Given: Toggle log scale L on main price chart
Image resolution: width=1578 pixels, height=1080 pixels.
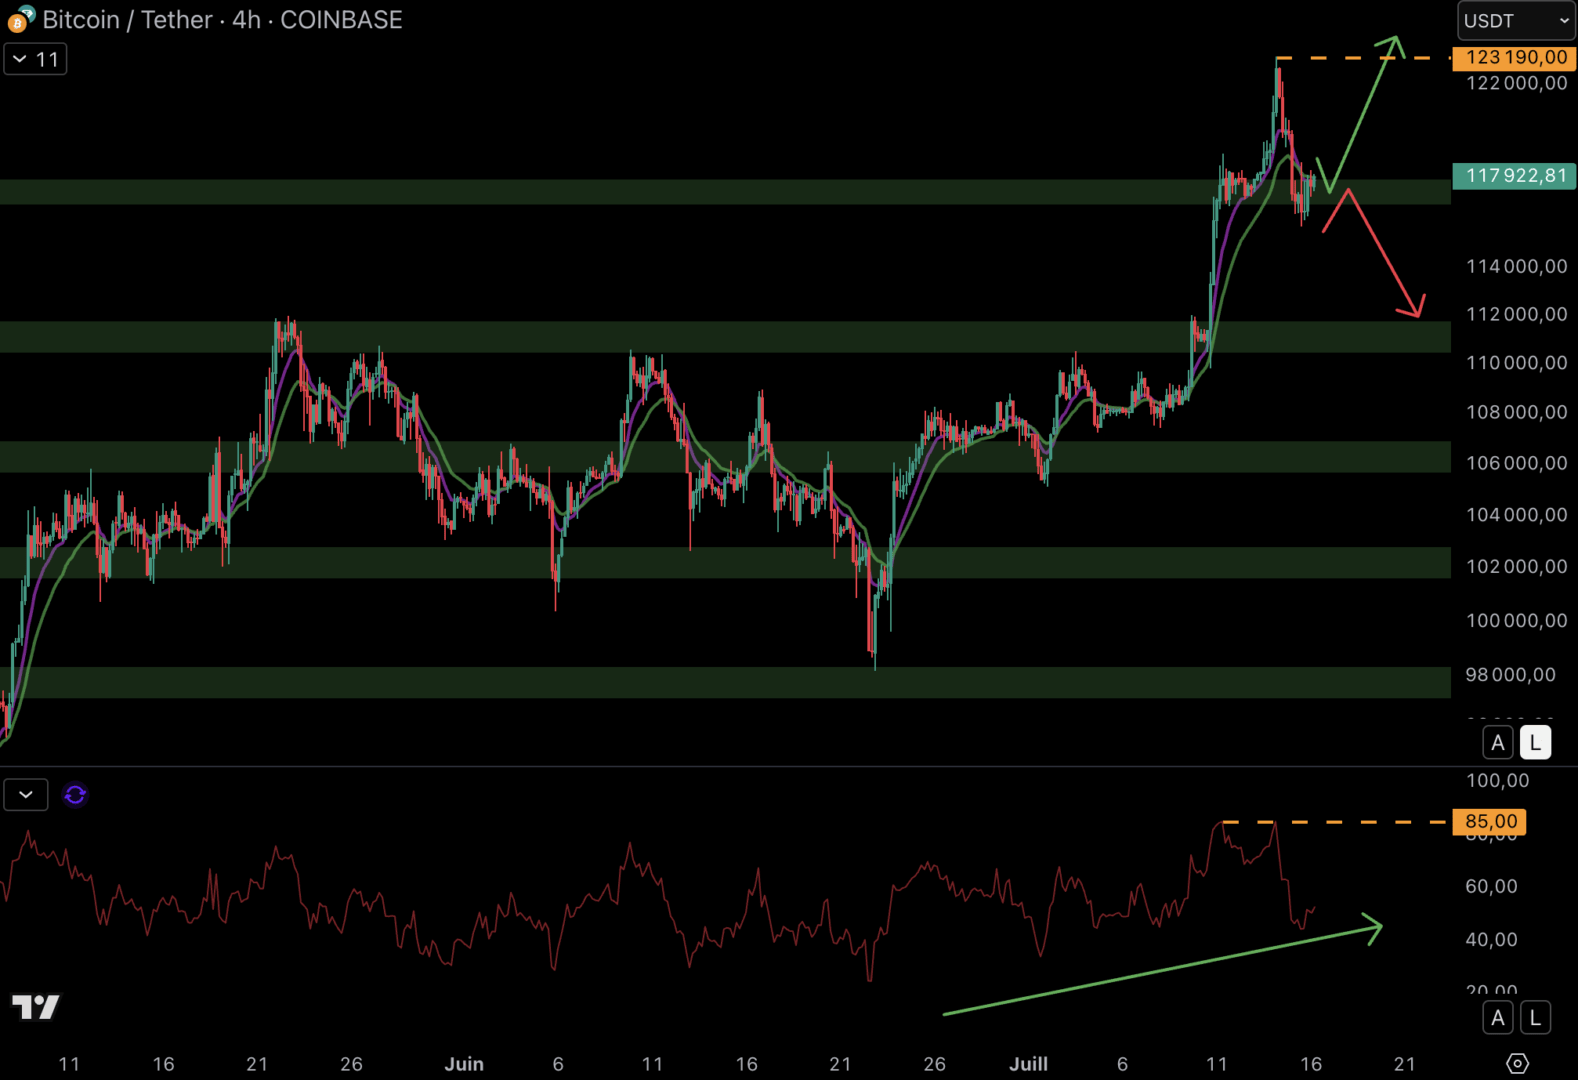Looking at the screenshot, I should (x=1535, y=743).
